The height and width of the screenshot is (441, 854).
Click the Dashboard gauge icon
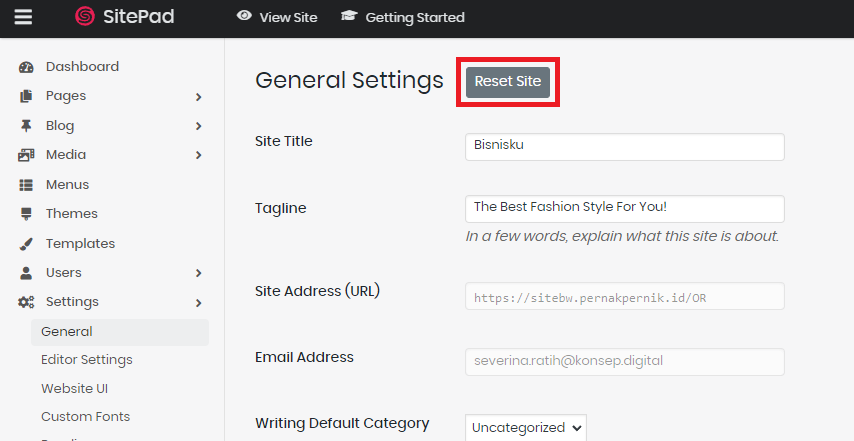coord(27,67)
